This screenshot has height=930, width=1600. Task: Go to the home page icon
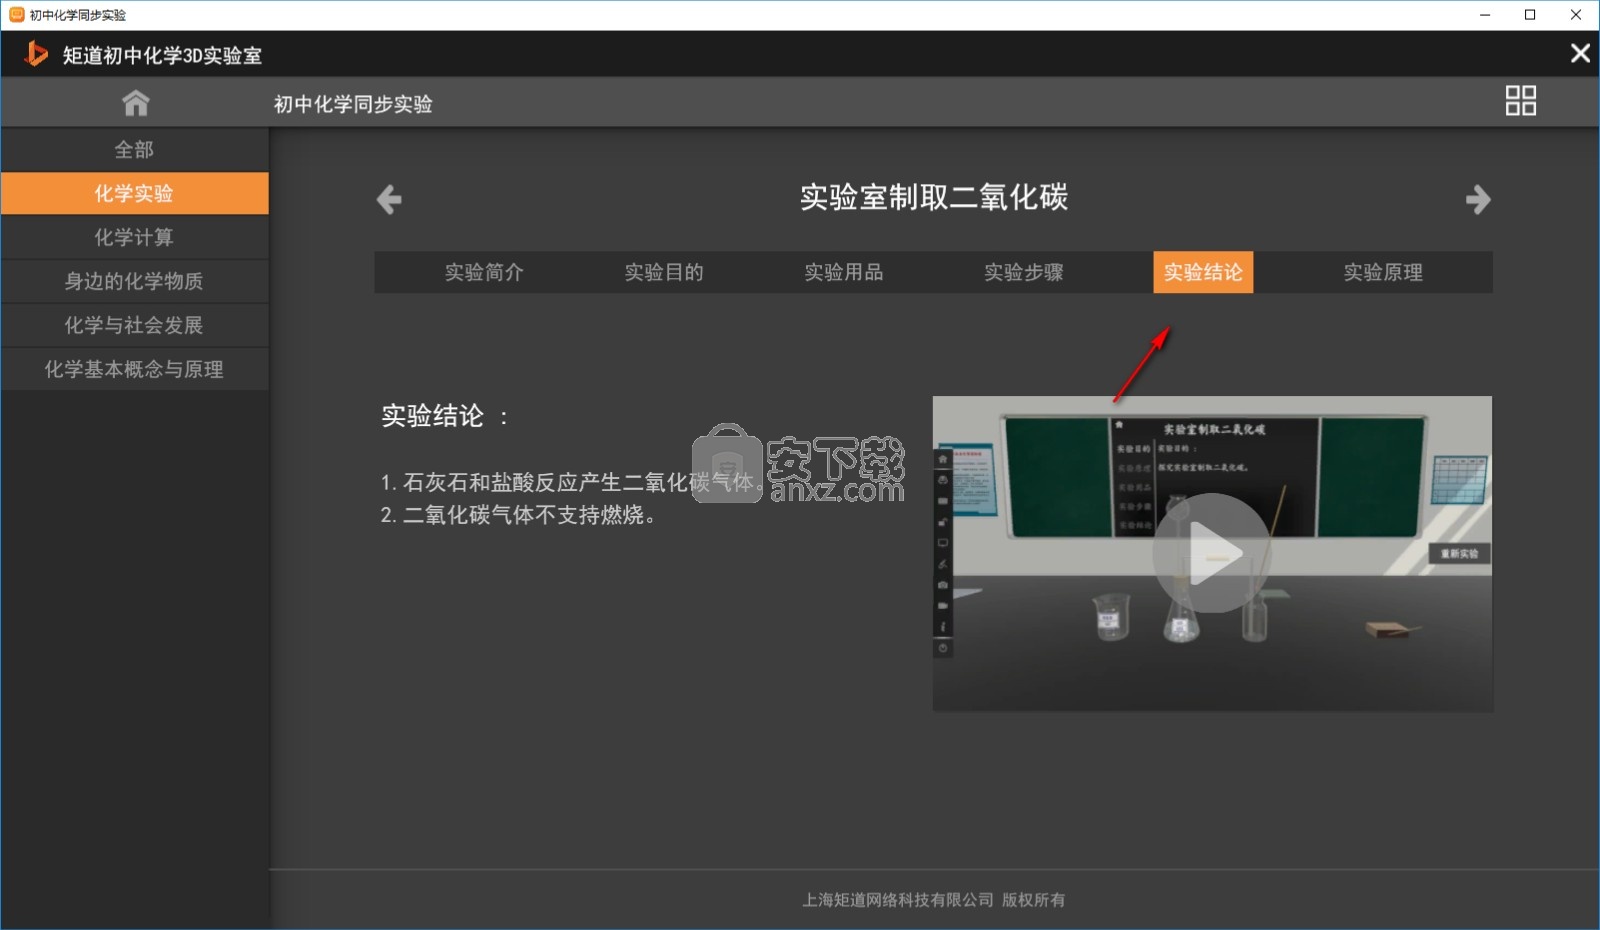point(135,103)
